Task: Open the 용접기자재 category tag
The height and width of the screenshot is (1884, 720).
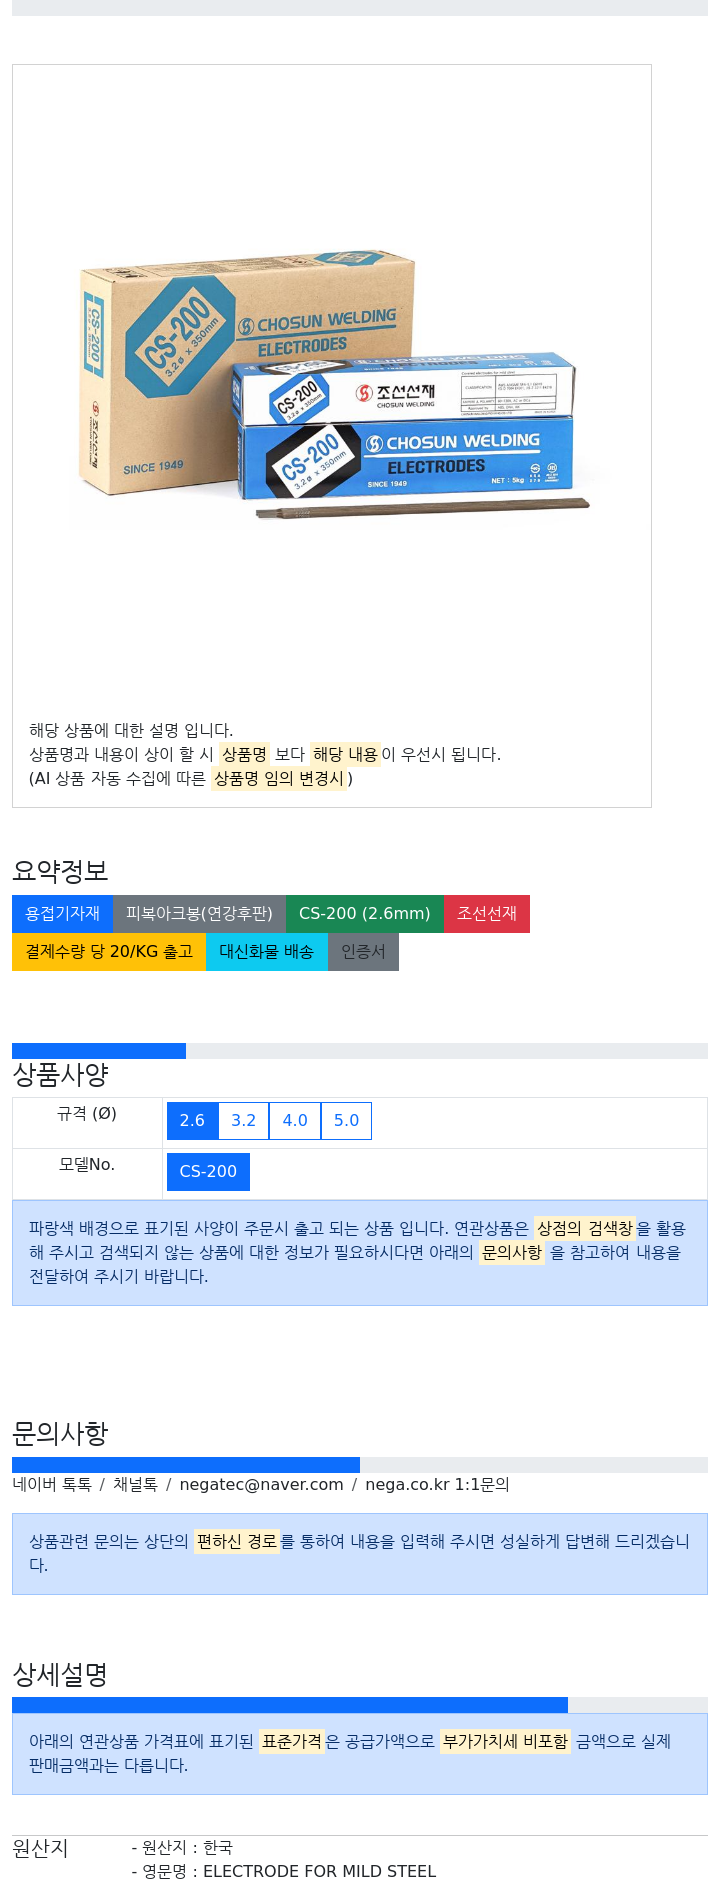Action: click(62, 914)
